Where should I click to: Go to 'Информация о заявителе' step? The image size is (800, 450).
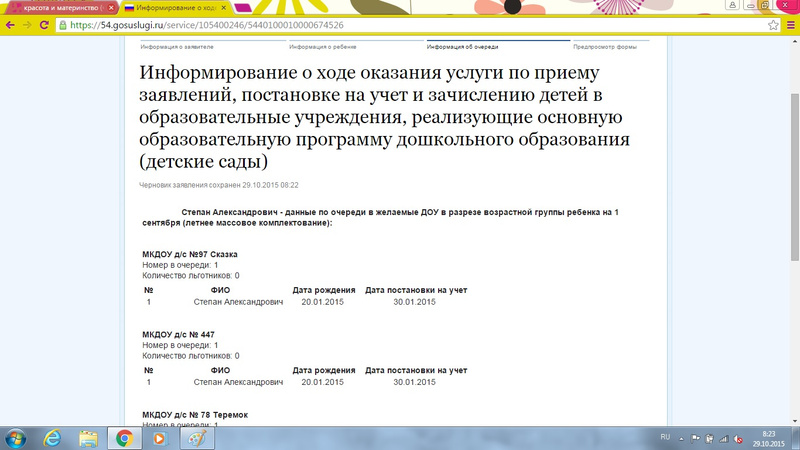click(x=177, y=47)
